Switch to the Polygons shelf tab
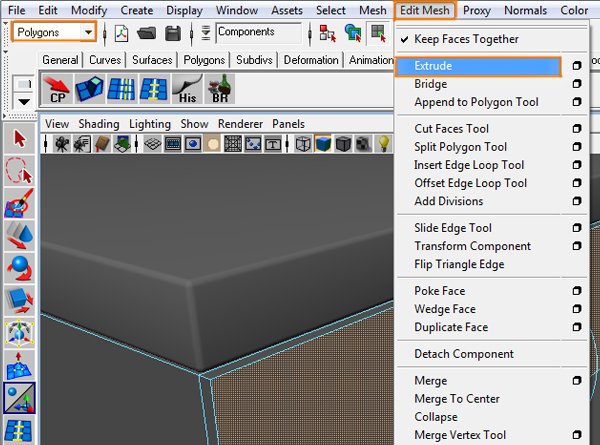Viewport: 600px width, 445px height. [204, 60]
